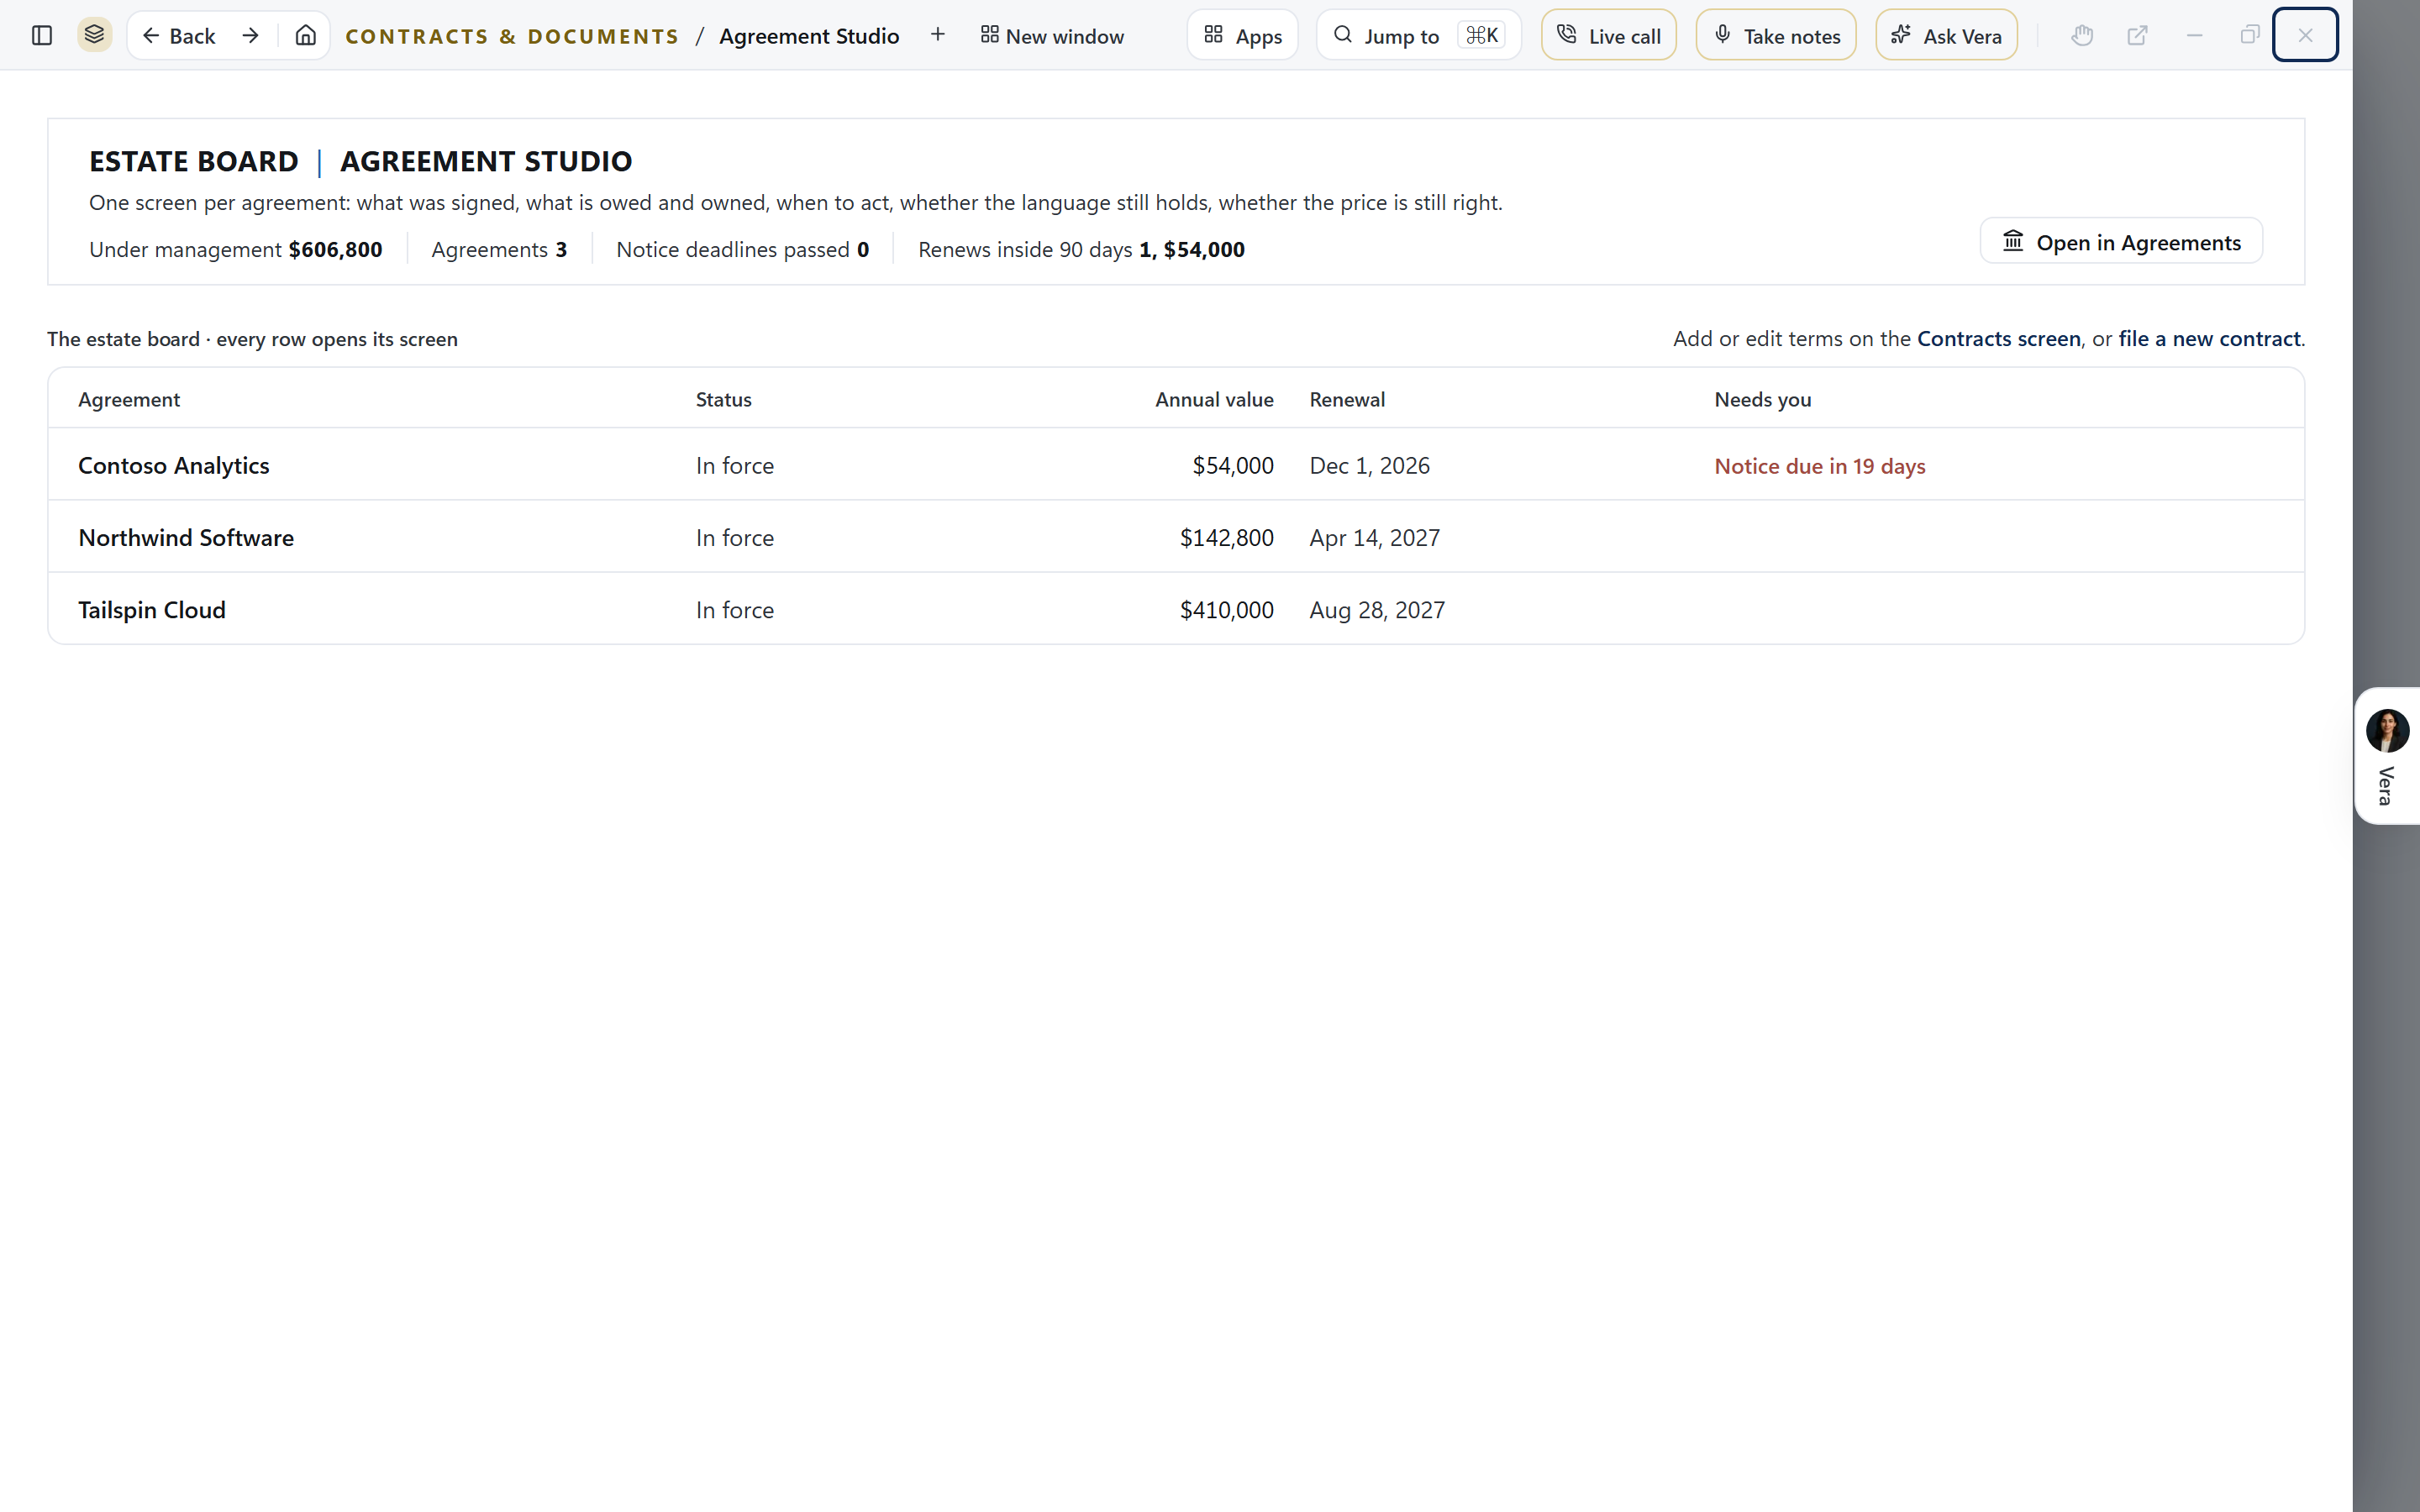Click Open in Agreements button
Image resolution: width=2420 pixels, height=1512 pixels.
pyautogui.click(x=2121, y=242)
